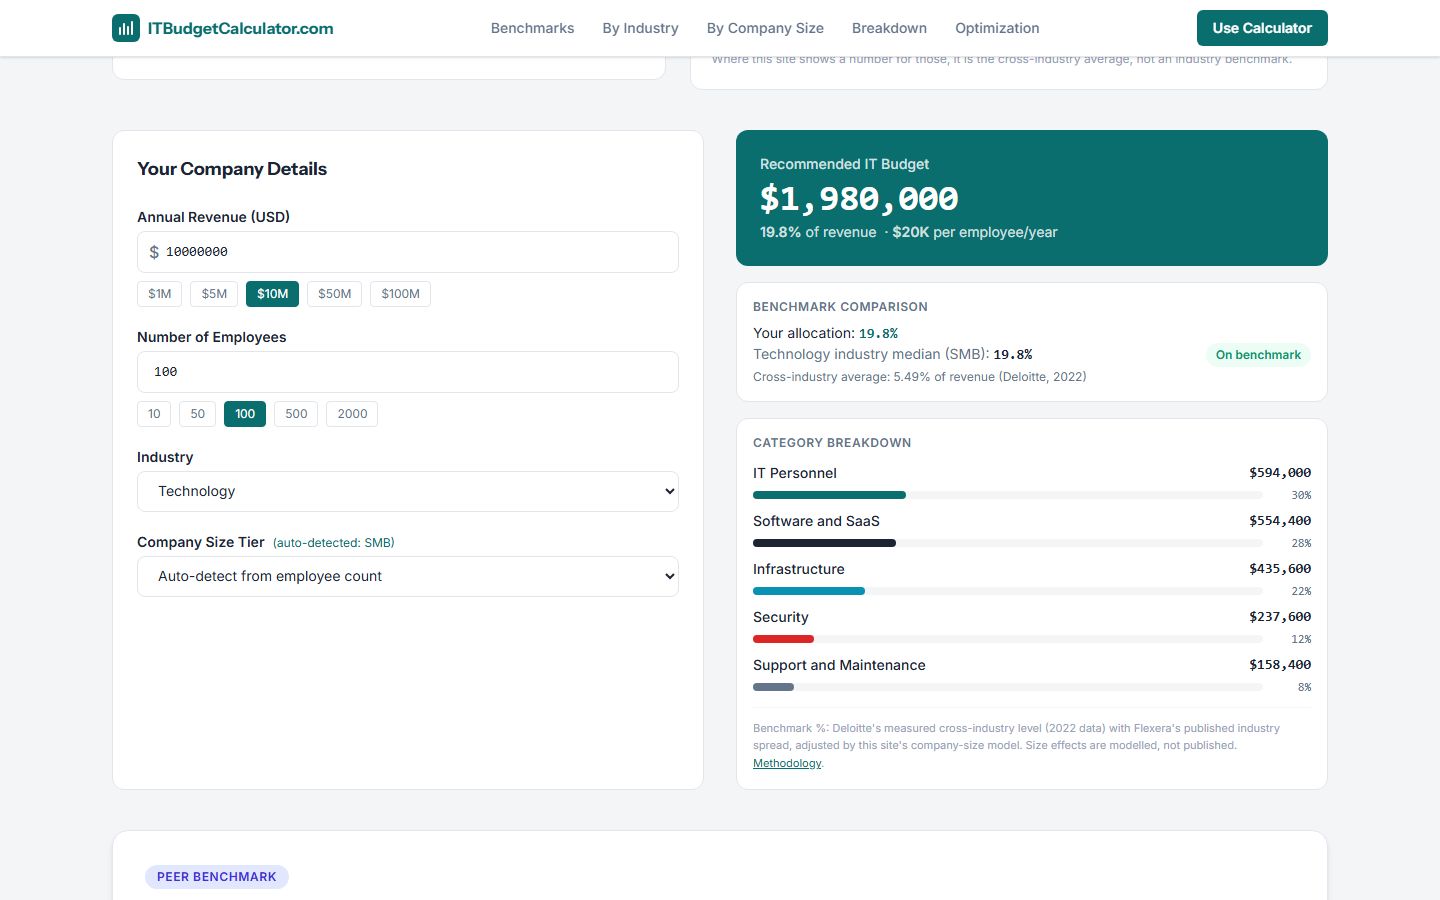Click the $594,000 IT Personnel amount
The width and height of the screenshot is (1440, 900).
coord(1280,473)
